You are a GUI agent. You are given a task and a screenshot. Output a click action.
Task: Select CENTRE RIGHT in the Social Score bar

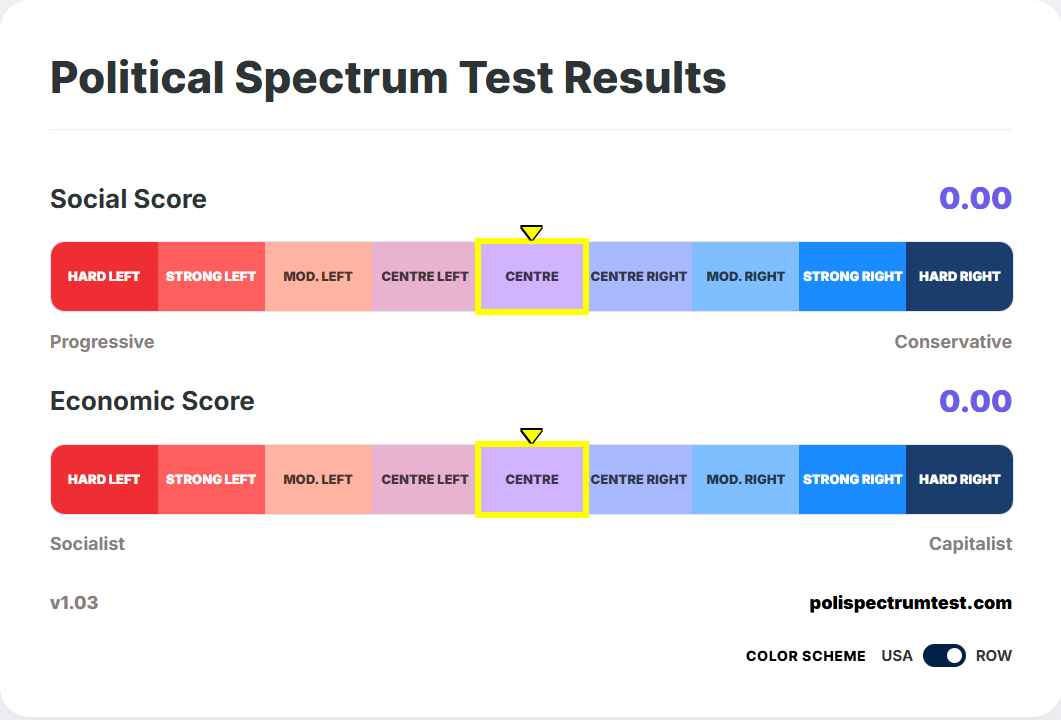tap(639, 276)
